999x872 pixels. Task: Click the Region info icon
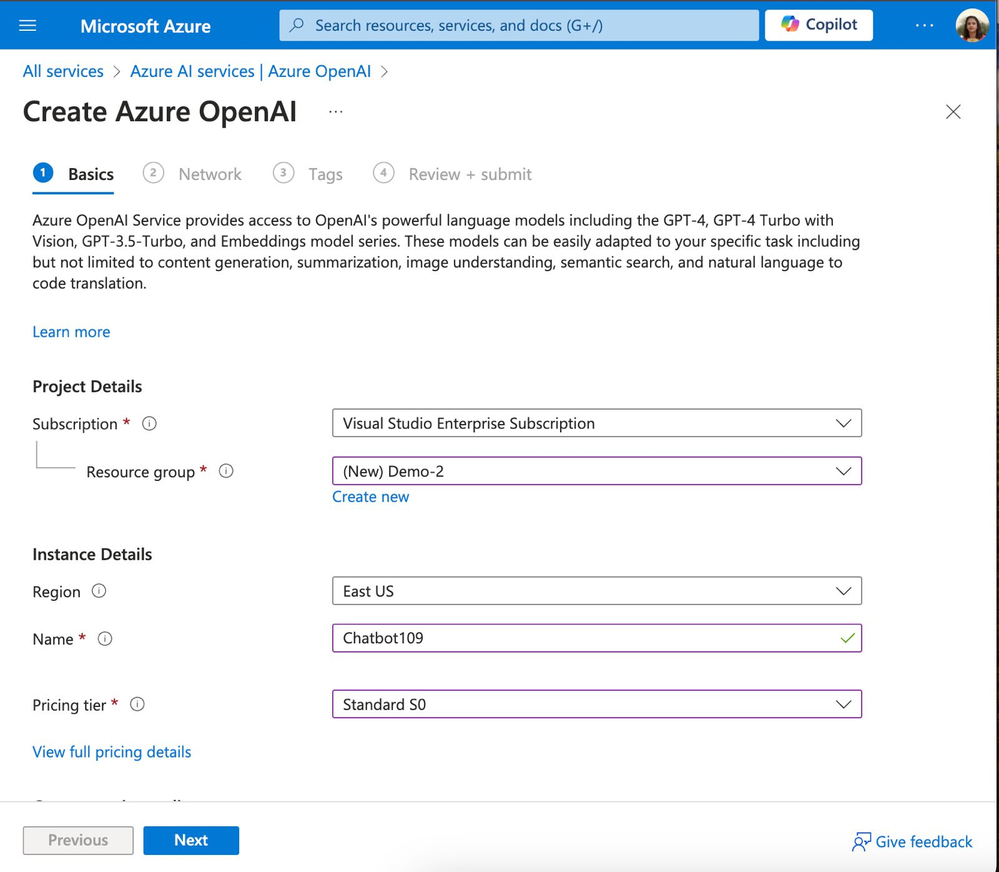[99, 591]
